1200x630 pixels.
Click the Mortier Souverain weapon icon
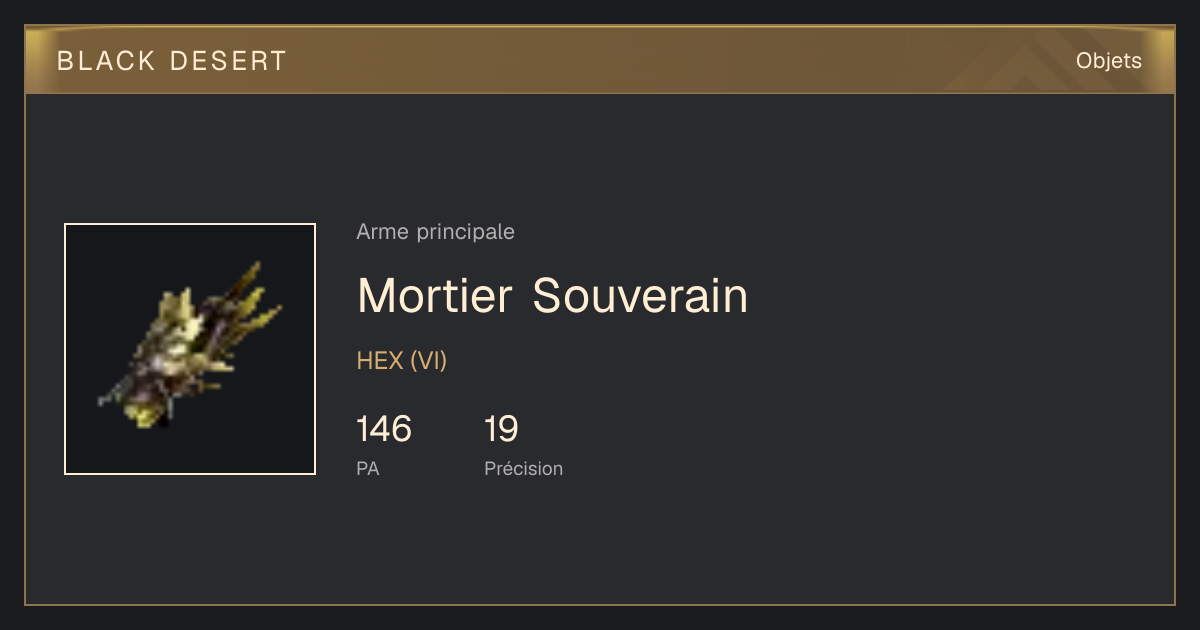point(190,349)
